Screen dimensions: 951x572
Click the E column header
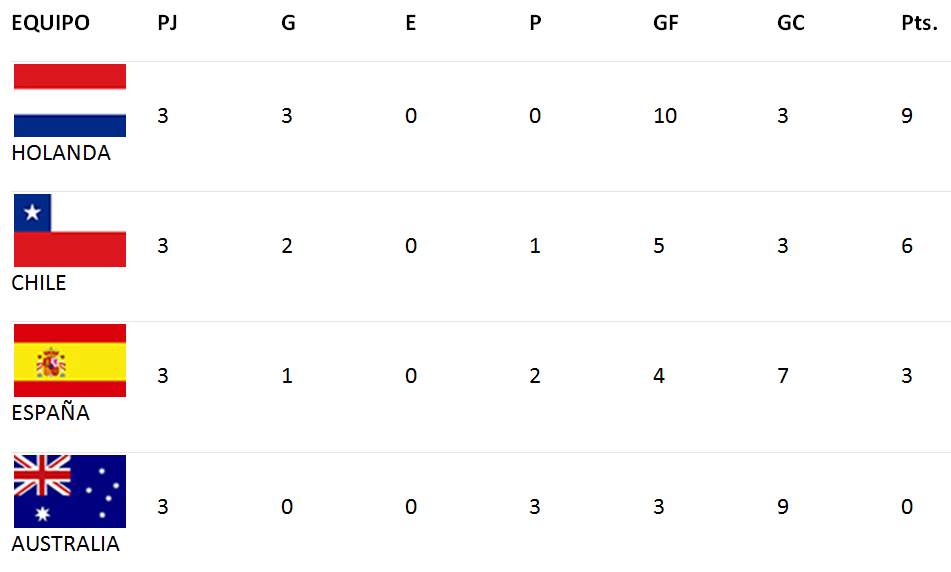(x=411, y=23)
